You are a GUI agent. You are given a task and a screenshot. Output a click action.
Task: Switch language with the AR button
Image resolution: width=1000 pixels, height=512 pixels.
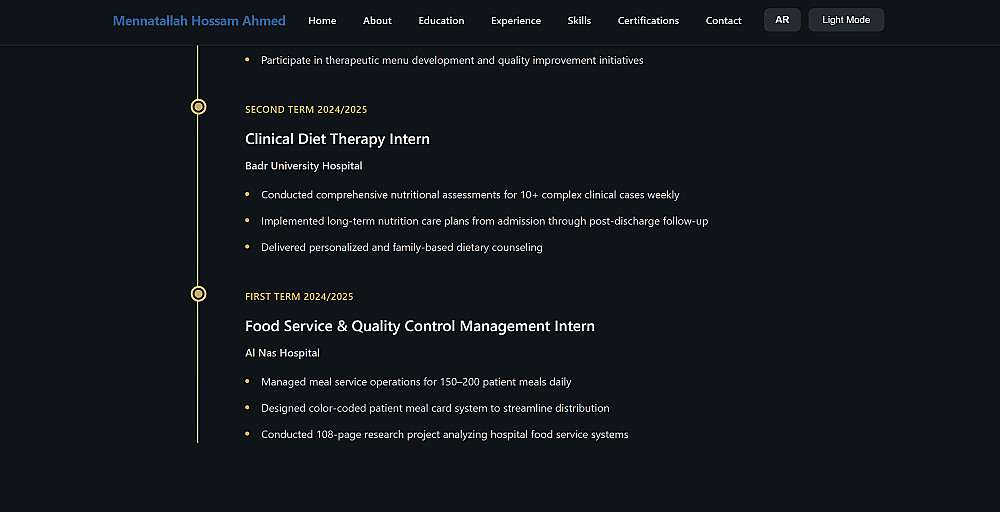click(x=782, y=20)
